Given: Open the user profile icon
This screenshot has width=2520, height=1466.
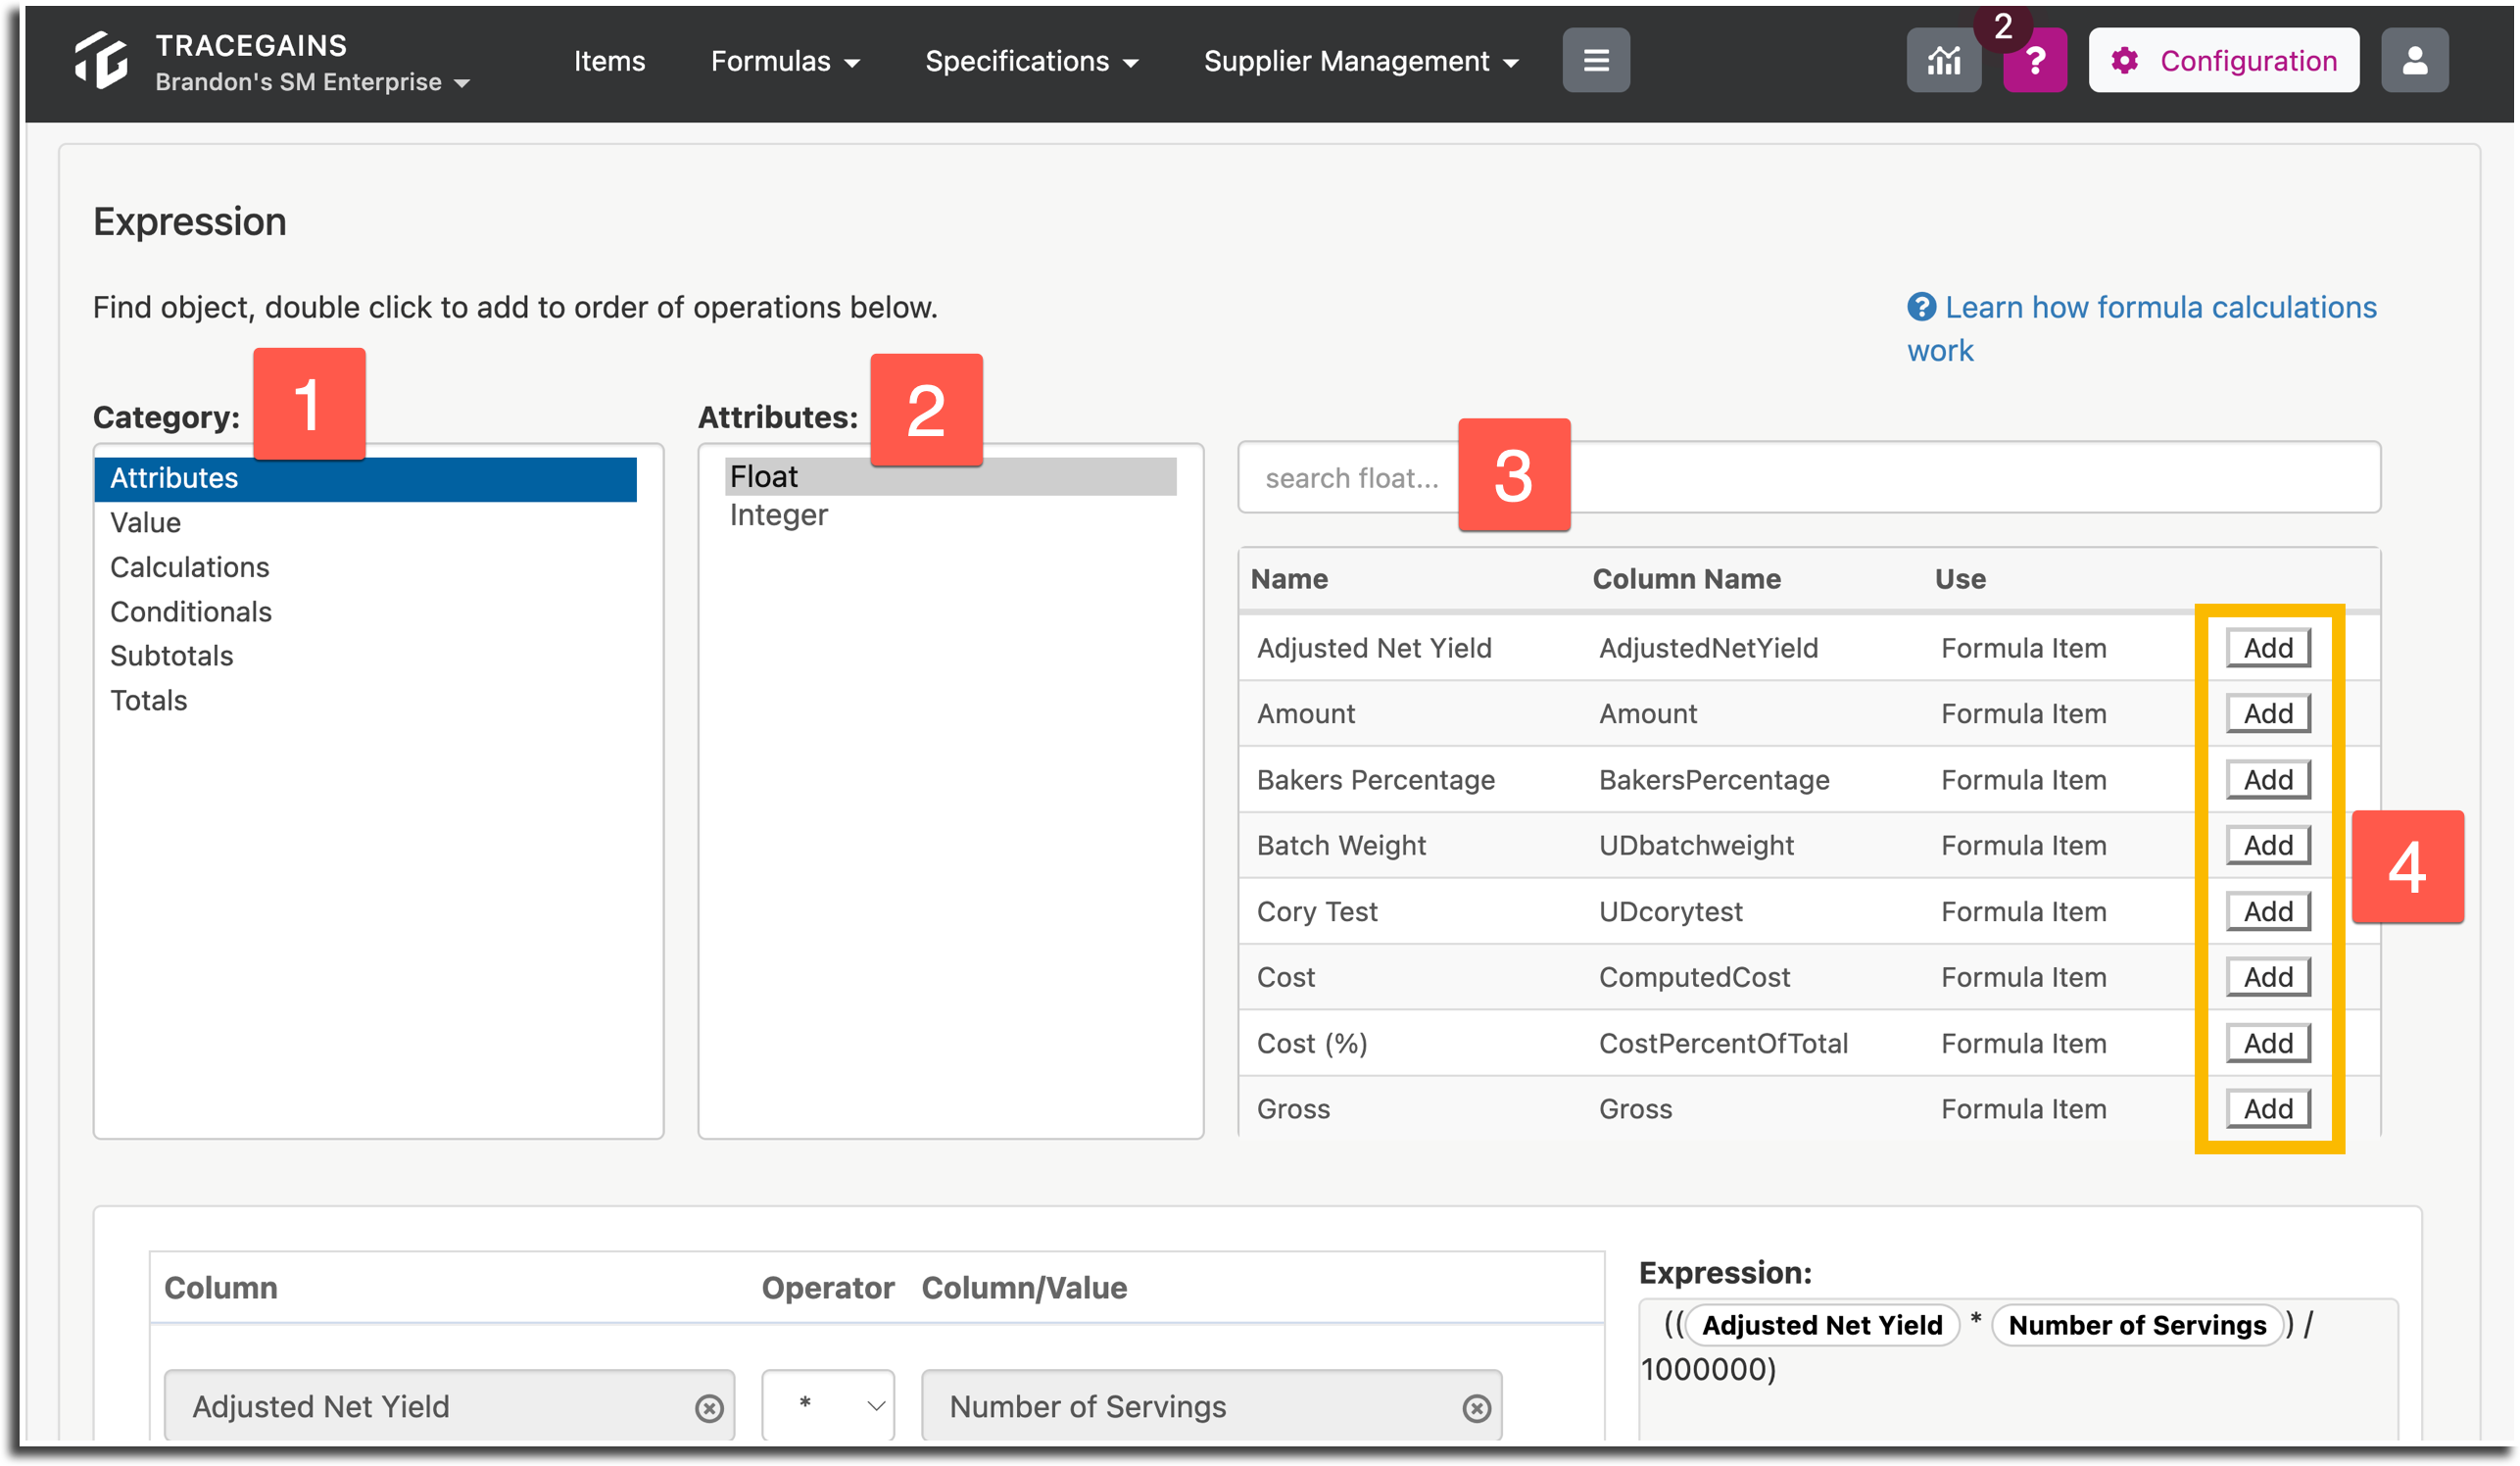Looking at the screenshot, I should point(2414,61).
